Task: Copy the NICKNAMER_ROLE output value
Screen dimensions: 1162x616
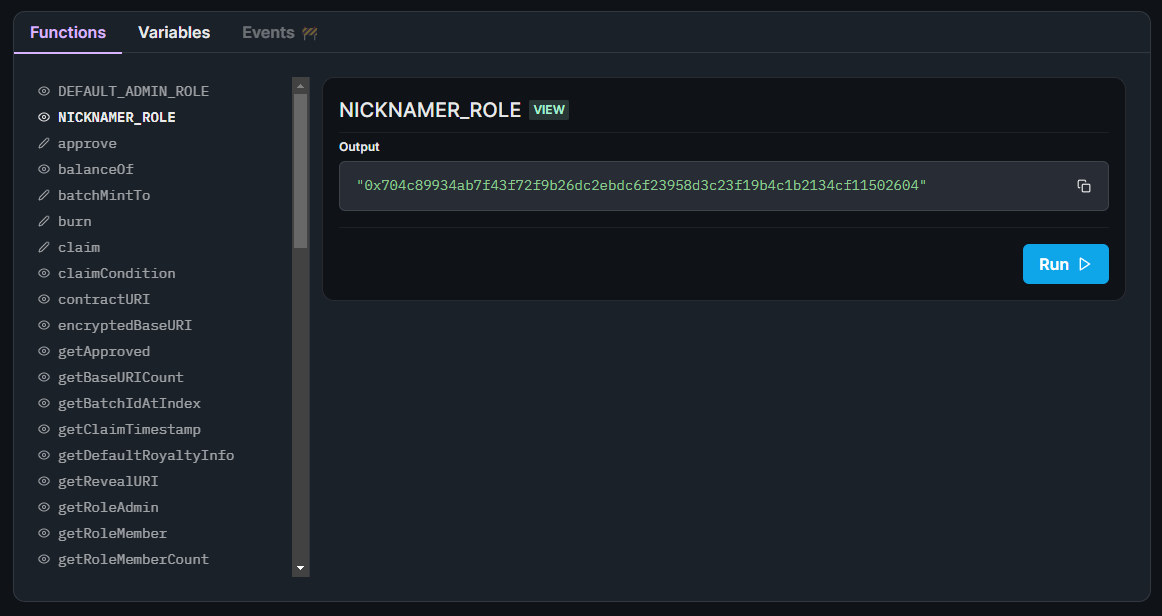Action: coord(1084,185)
